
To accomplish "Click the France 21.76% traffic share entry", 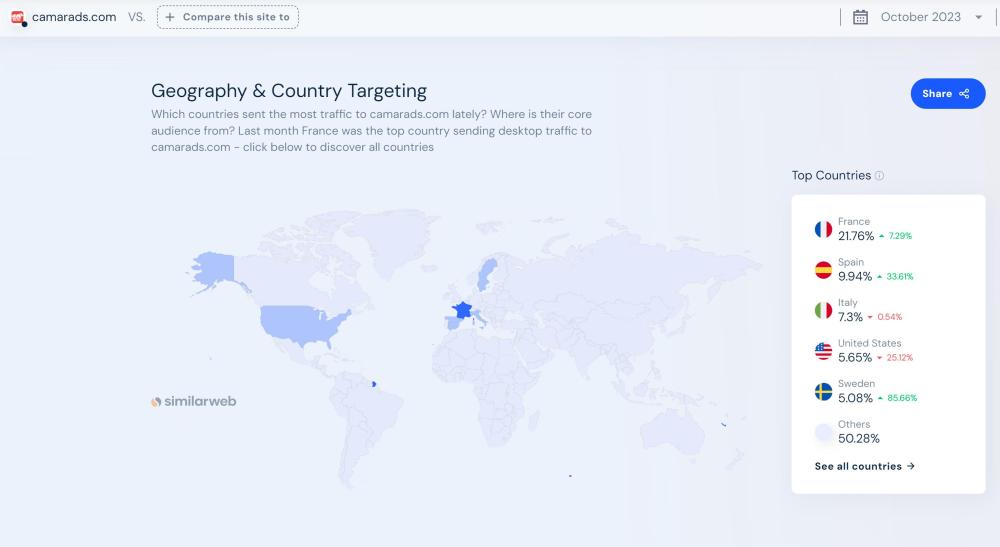I will coord(856,236).
